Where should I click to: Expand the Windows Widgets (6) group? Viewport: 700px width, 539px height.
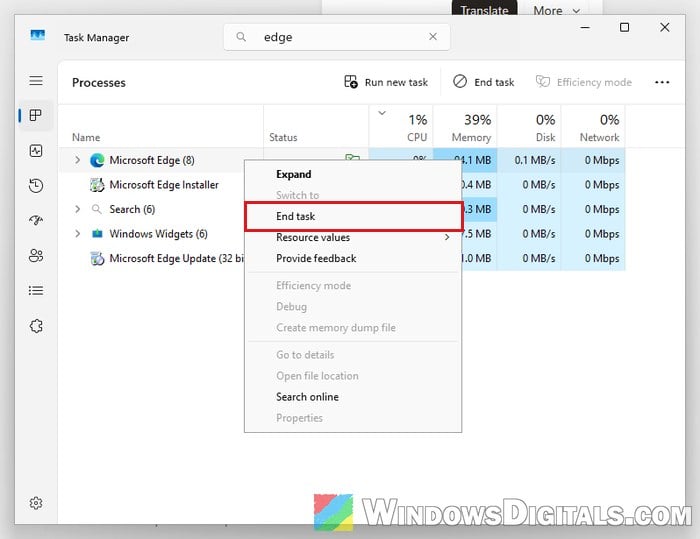coord(77,234)
